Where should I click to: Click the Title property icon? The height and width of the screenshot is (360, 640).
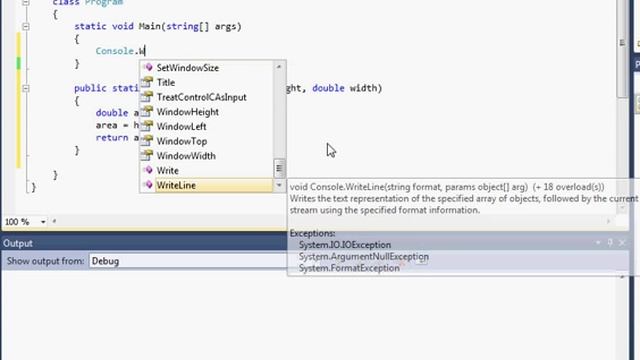point(147,82)
